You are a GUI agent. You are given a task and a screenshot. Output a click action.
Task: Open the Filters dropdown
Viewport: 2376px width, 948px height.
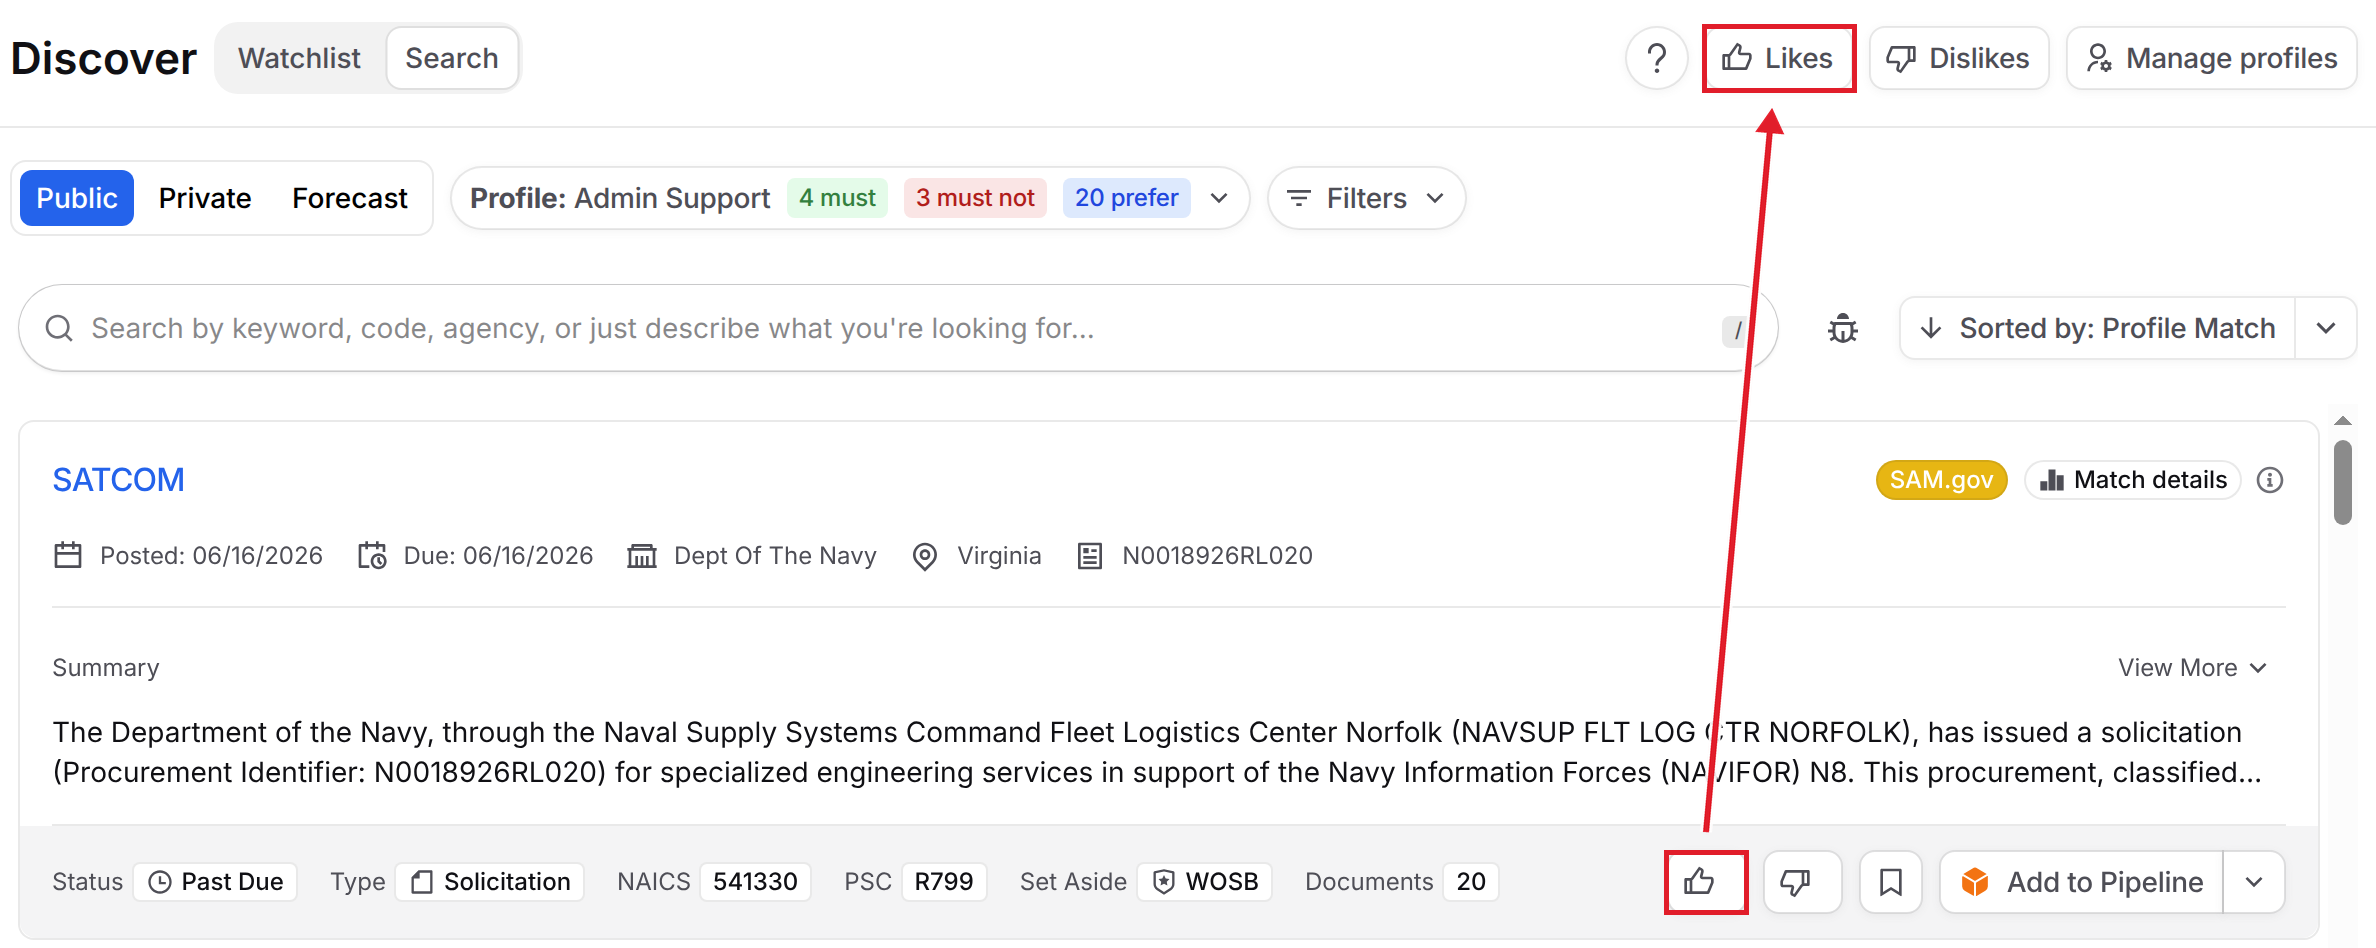click(1366, 198)
